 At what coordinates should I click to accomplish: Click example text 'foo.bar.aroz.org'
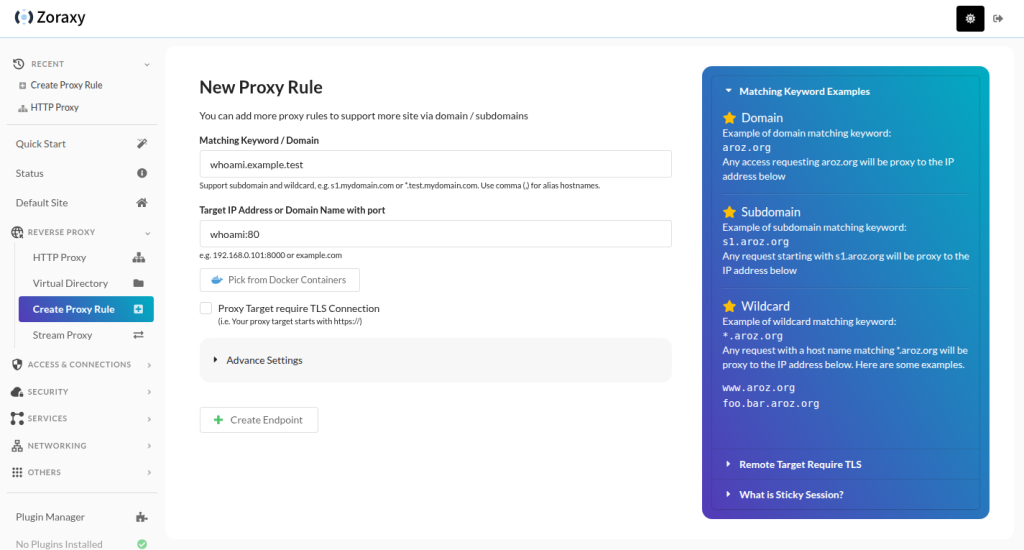771,404
